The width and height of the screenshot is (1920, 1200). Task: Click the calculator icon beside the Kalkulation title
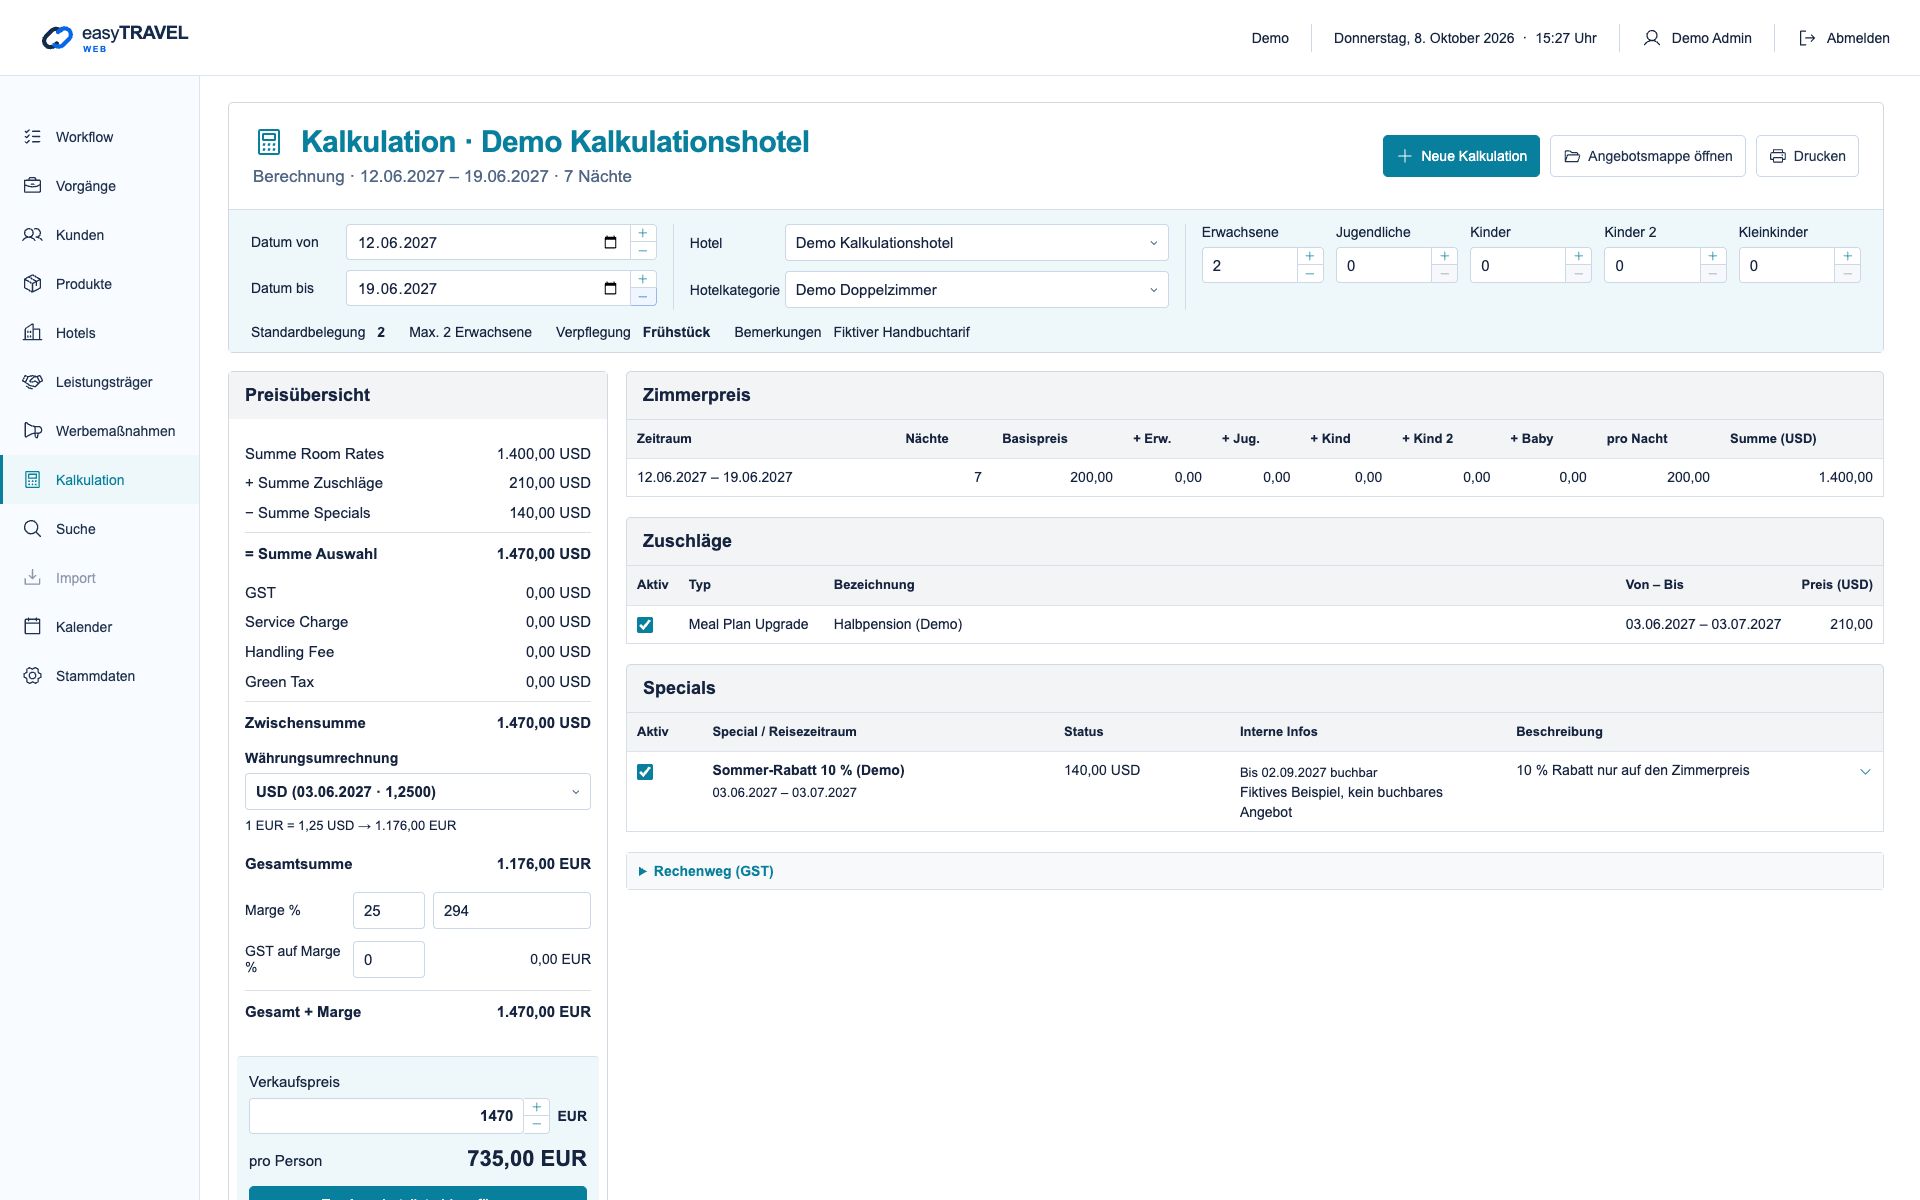(x=269, y=142)
